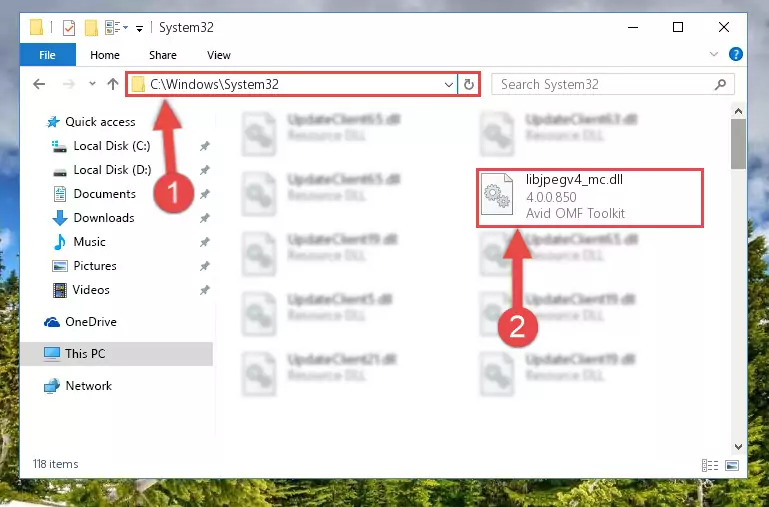
Task: Click the address bar path C:\Windows\System32
Action: click(214, 84)
